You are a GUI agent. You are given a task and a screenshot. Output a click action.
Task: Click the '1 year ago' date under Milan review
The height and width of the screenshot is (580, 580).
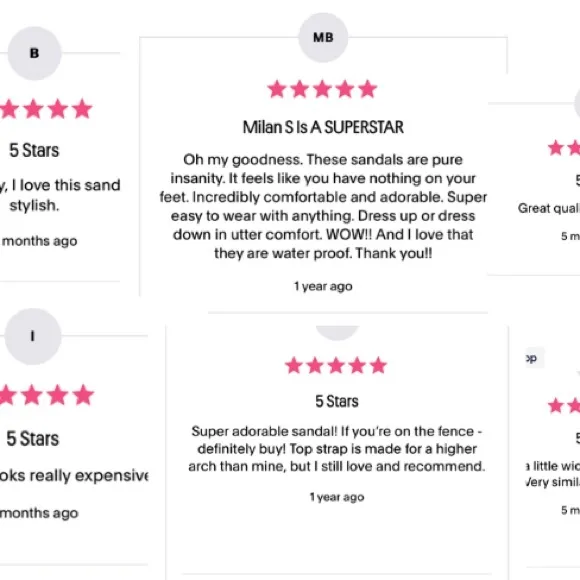coord(323,286)
